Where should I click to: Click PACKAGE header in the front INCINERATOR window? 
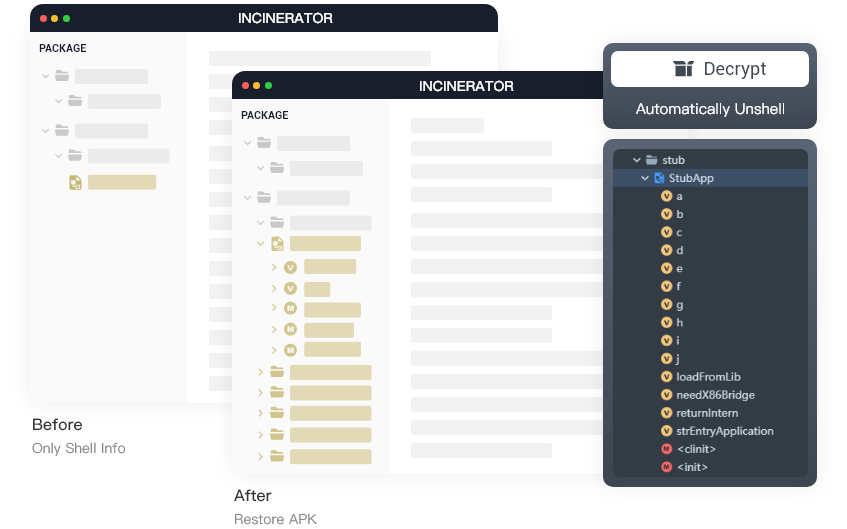[x=265, y=115]
